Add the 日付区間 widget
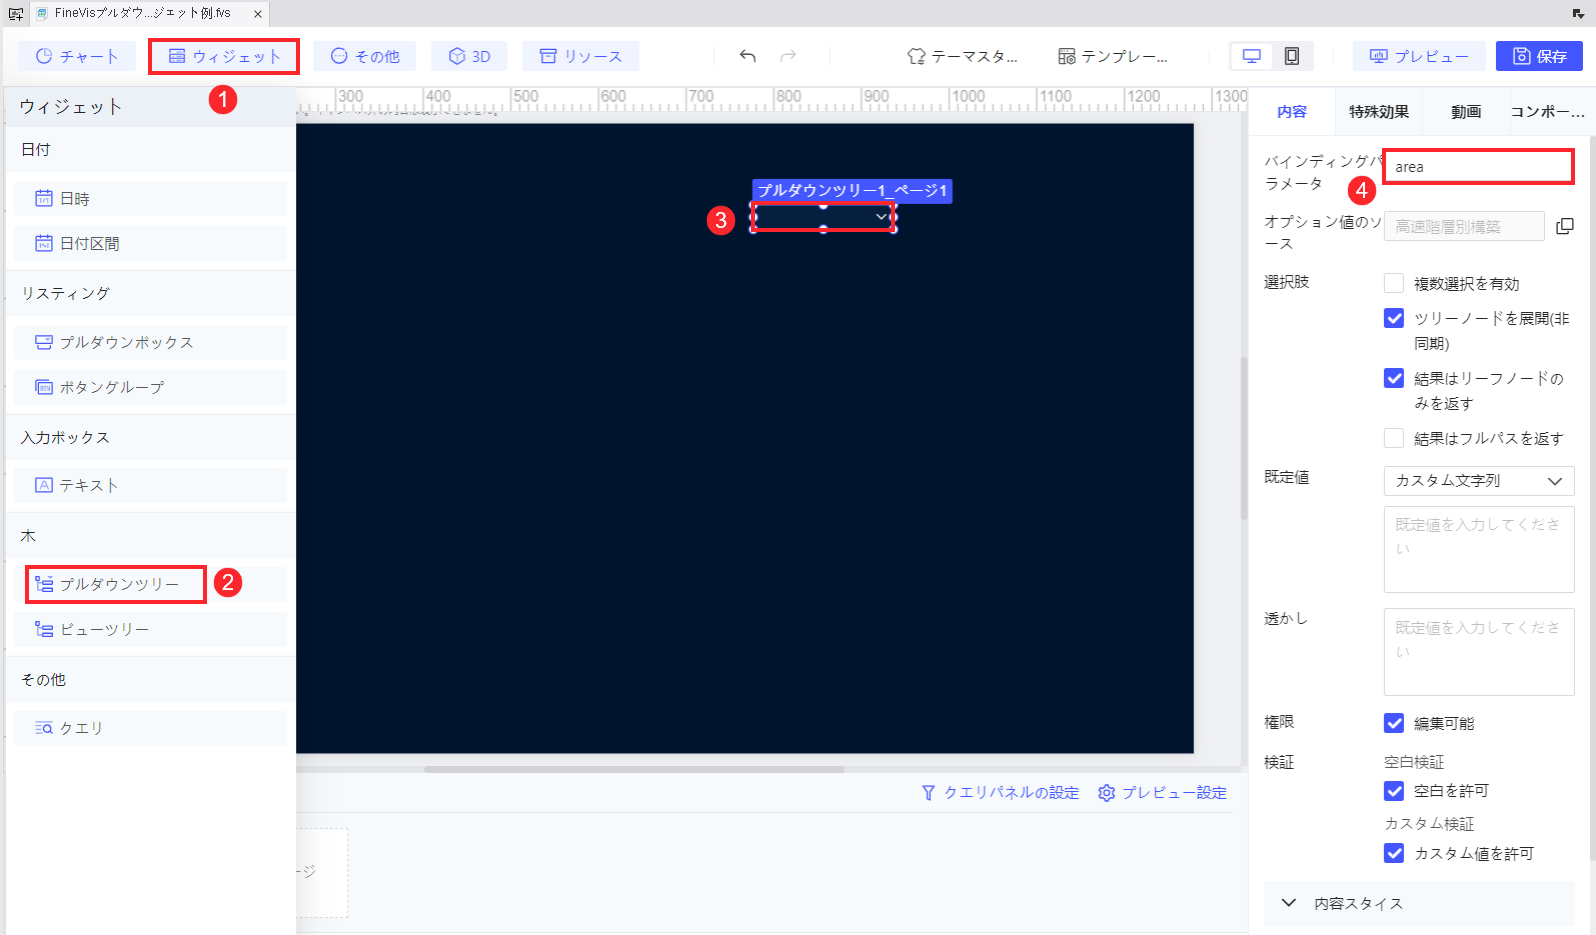The image size is (1596, 935). pos(151,243)
